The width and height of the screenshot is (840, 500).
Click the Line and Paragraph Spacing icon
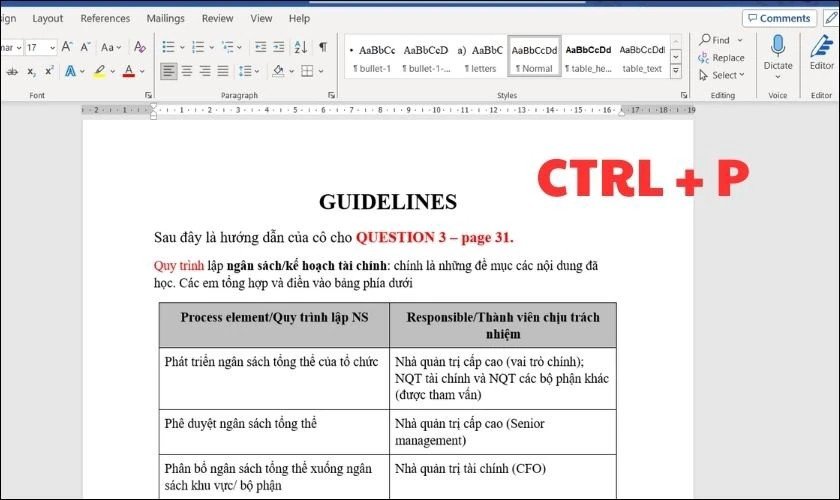pos(245,71)
